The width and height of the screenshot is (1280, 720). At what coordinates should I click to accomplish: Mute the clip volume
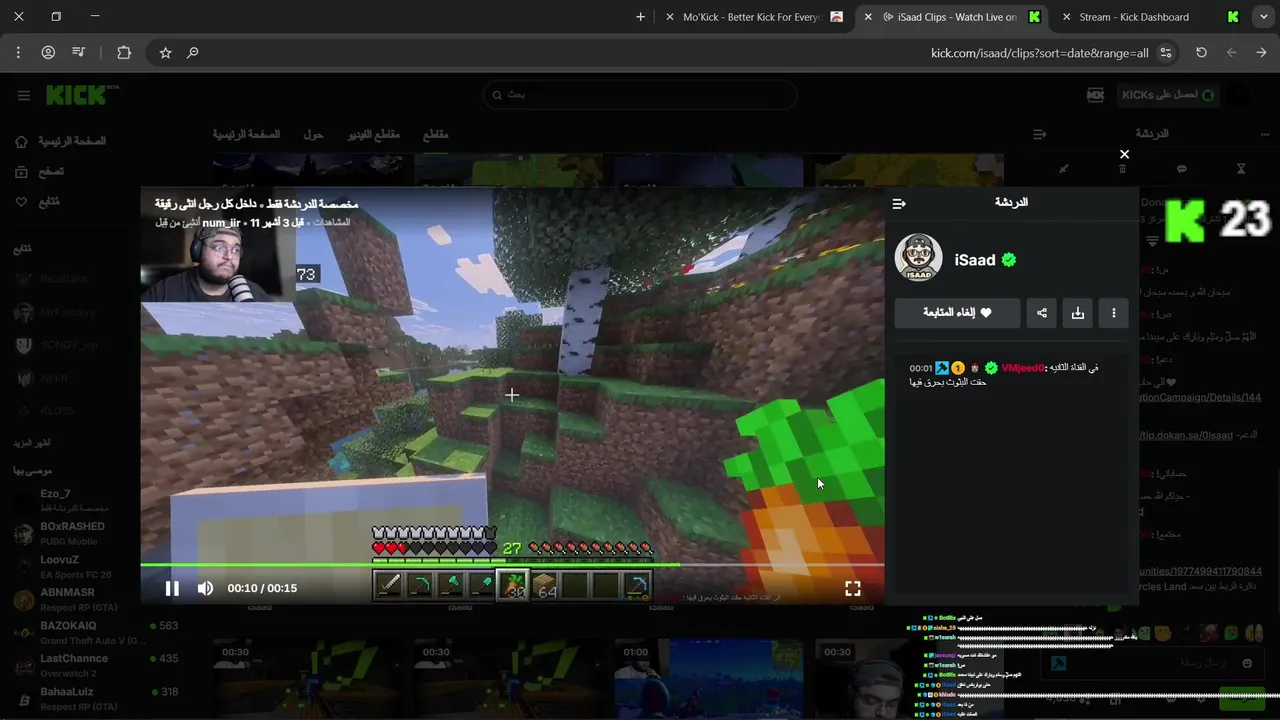point(205,588)
